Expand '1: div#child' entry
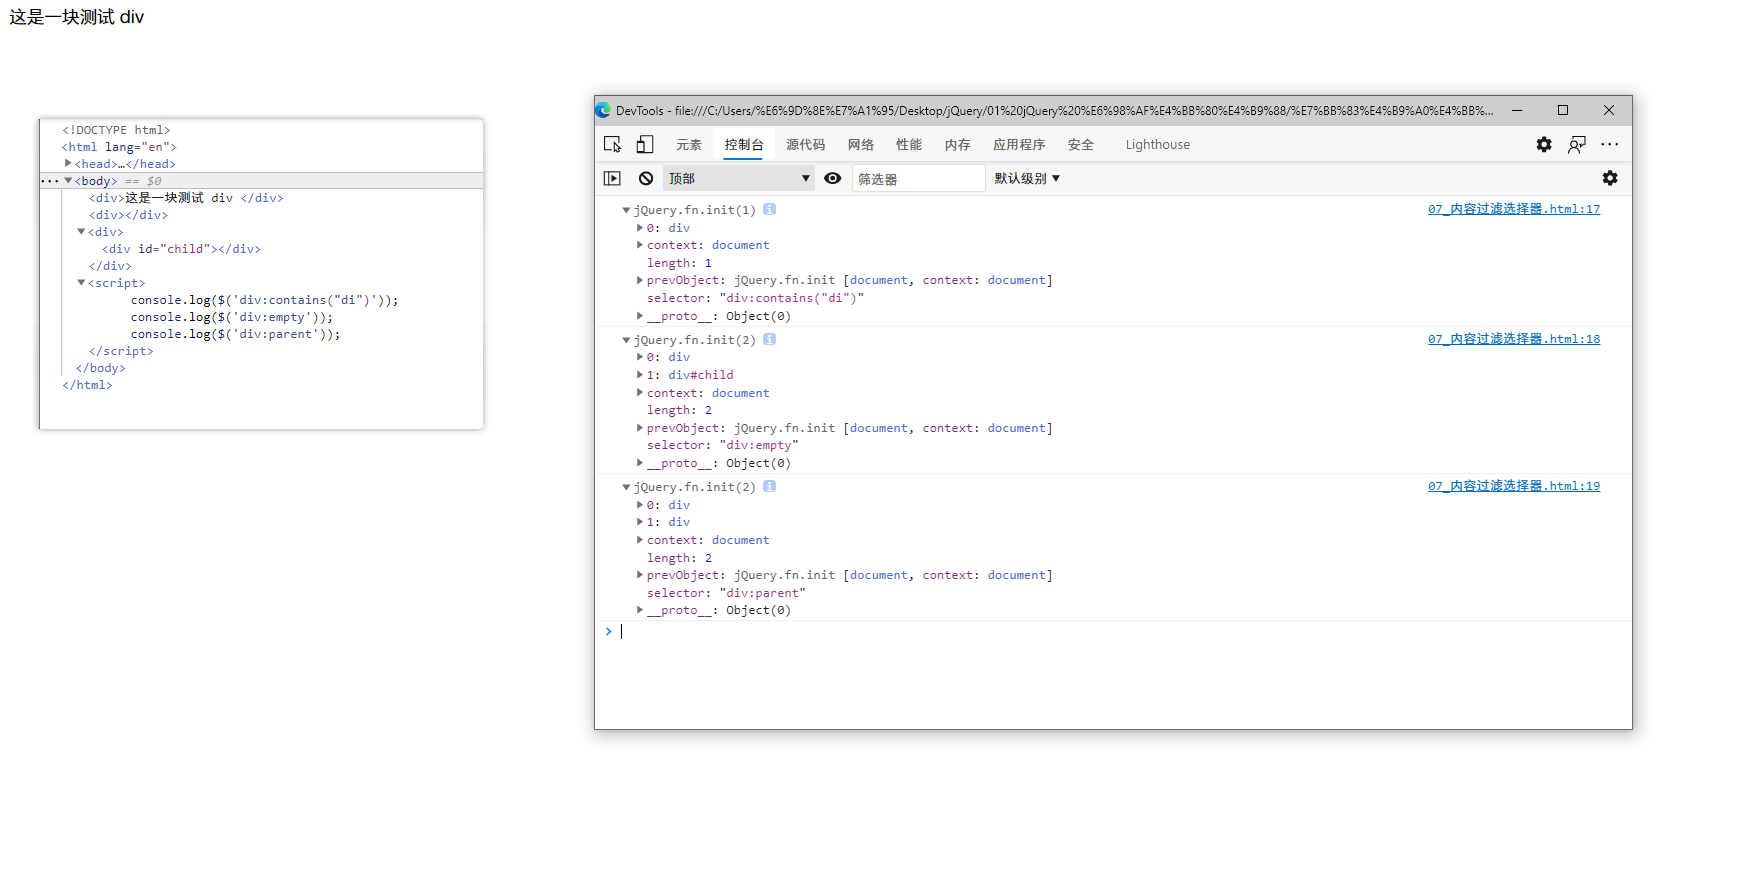This screenshot has width=1738, height=884. point(640,375)
